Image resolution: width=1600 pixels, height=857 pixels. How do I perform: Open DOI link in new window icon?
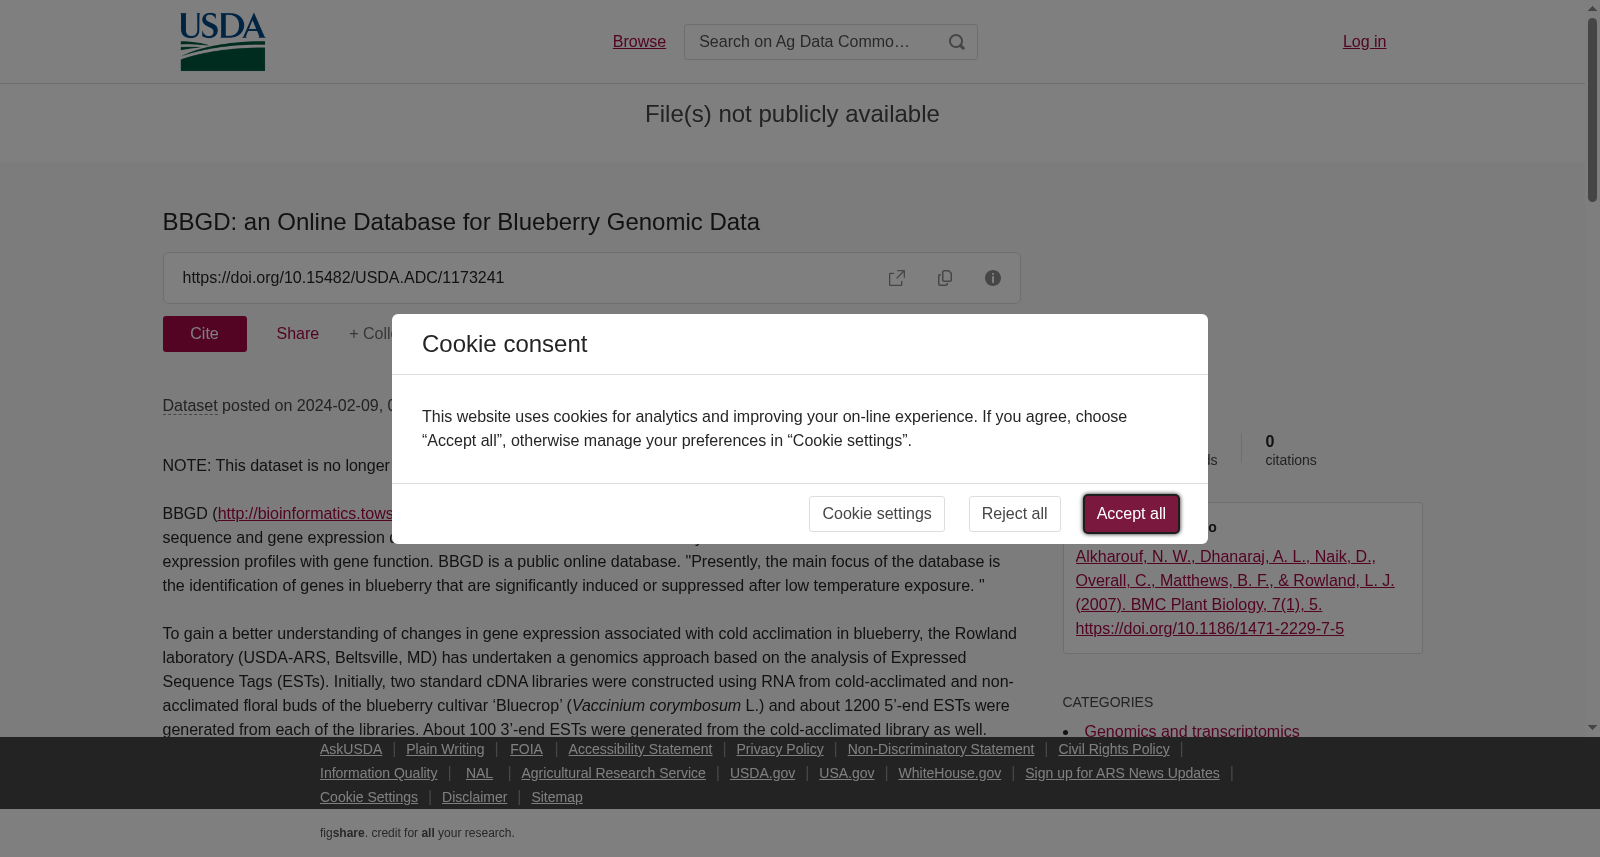[x=897, y=278]
